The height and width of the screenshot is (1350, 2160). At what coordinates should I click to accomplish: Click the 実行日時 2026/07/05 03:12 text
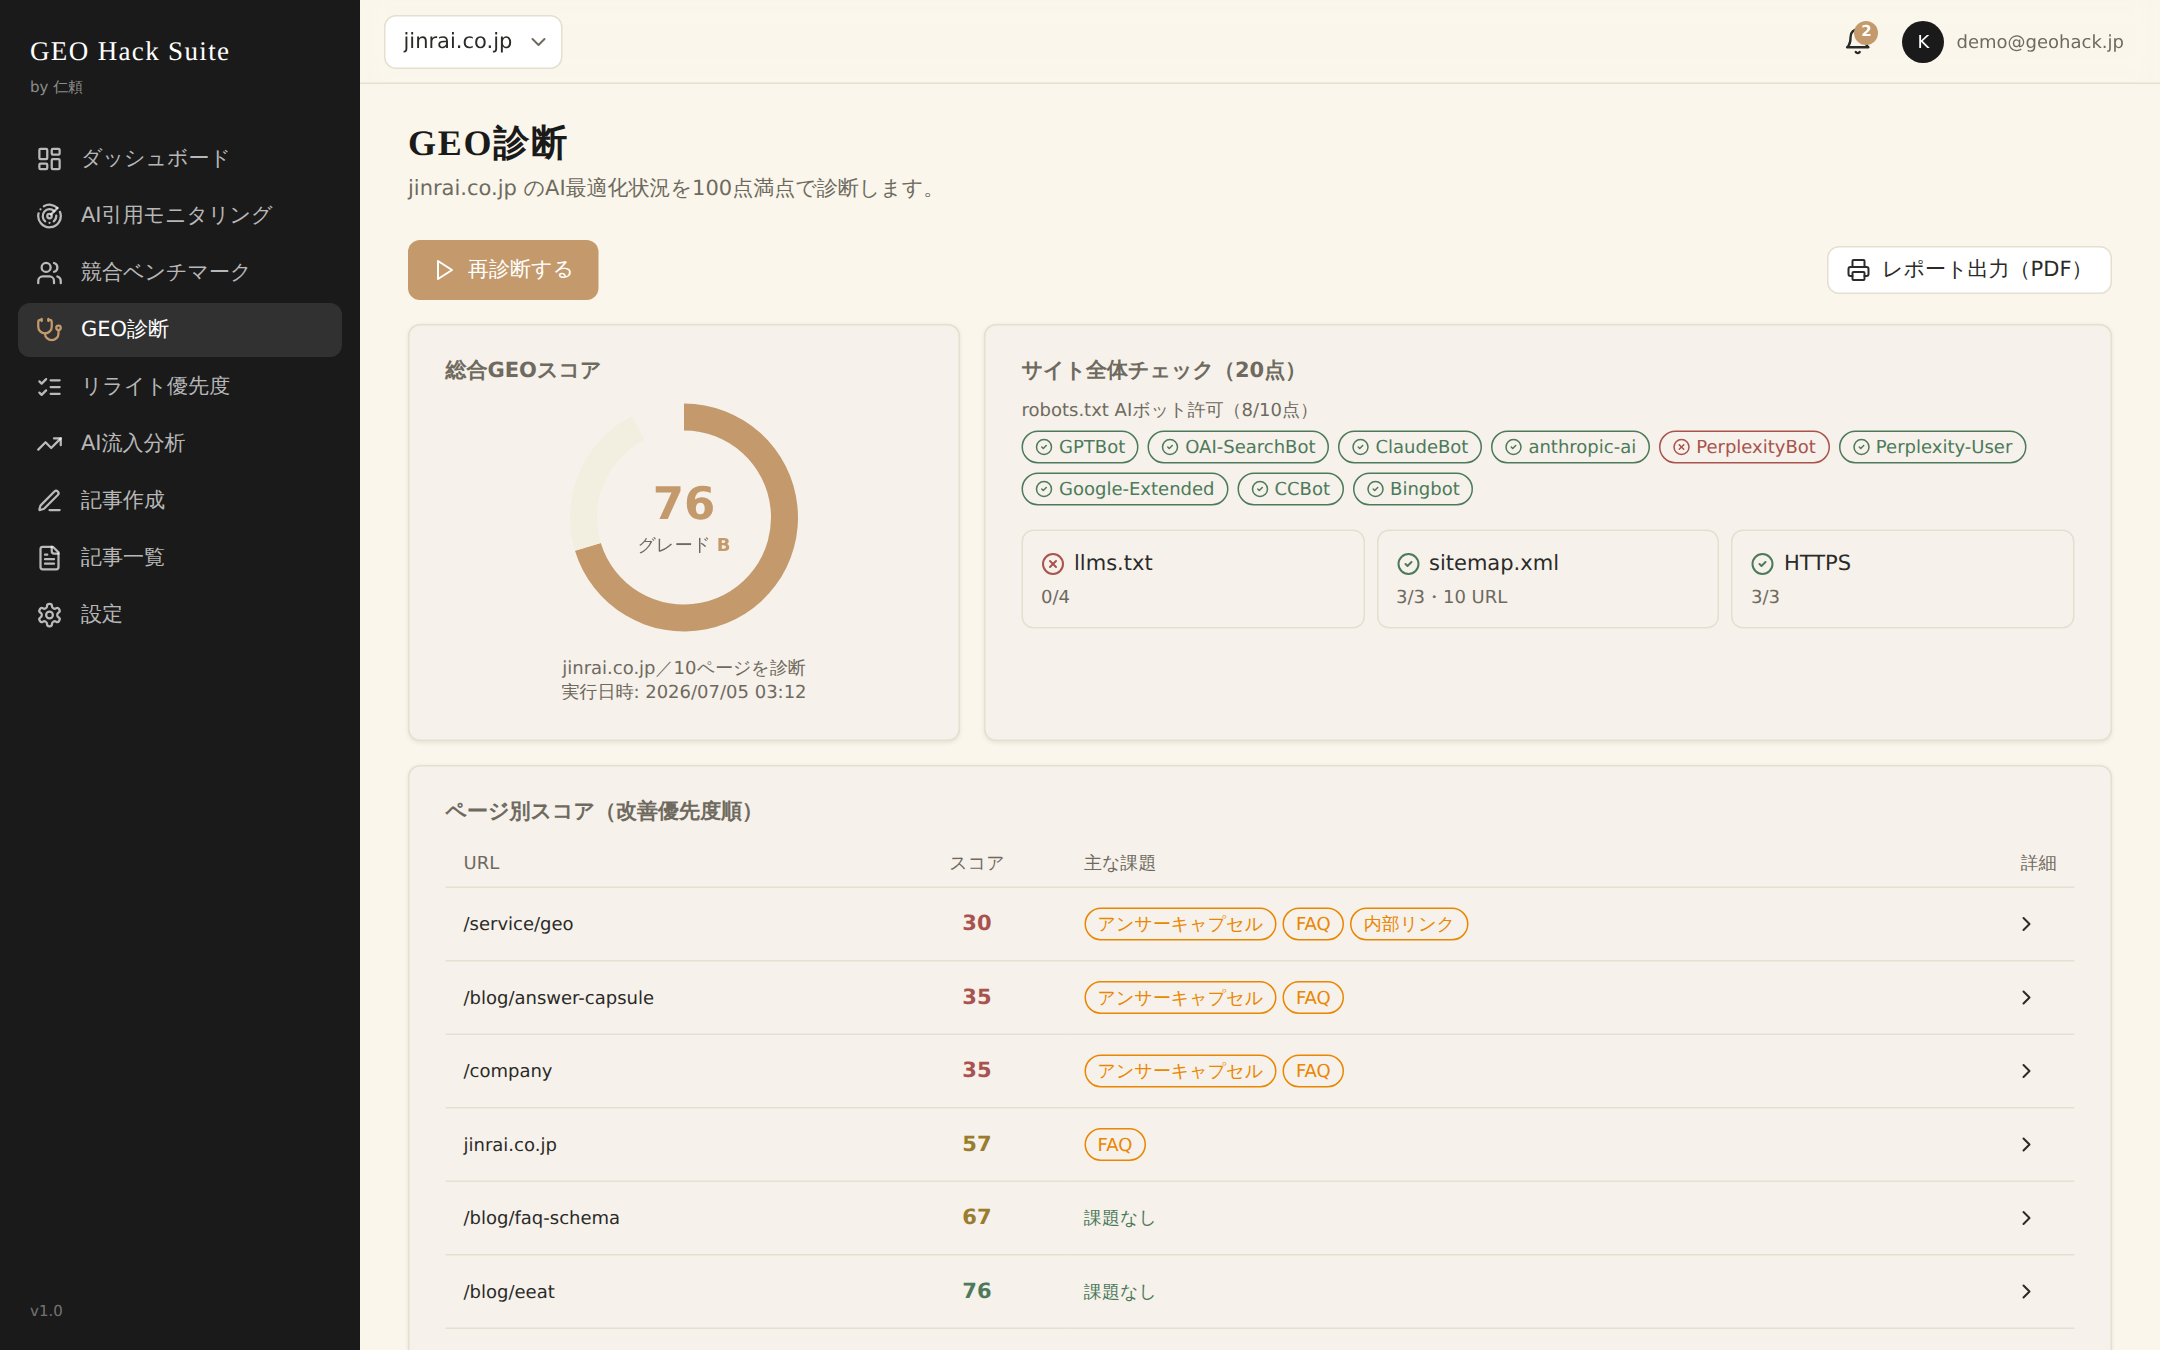[x=684, y=692]
